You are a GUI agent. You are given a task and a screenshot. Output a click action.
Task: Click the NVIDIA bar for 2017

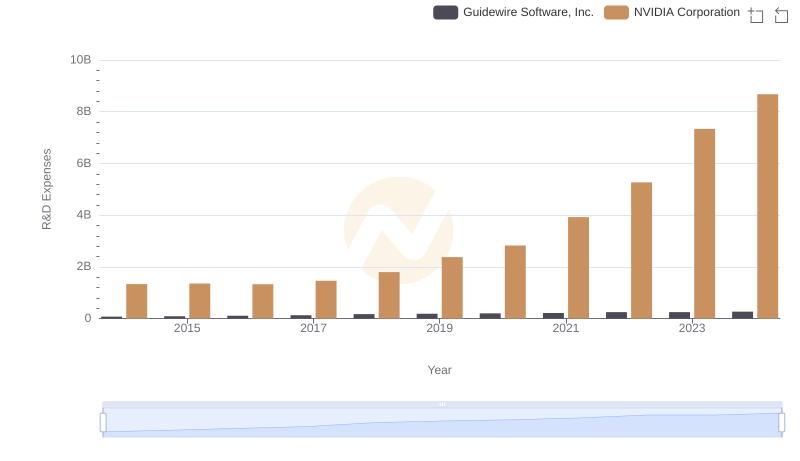tap(326, 299)
